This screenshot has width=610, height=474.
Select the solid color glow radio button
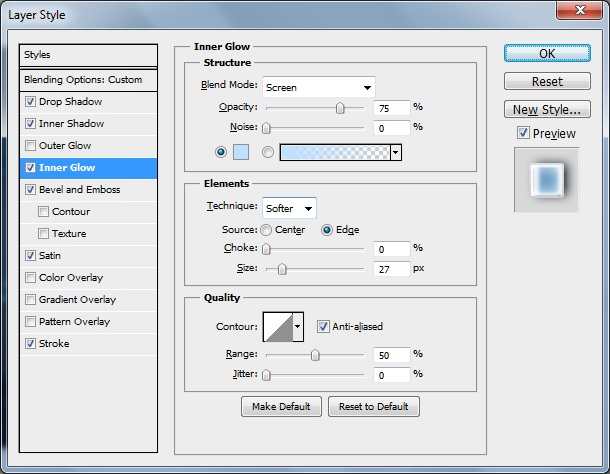[x=221, y=152]
